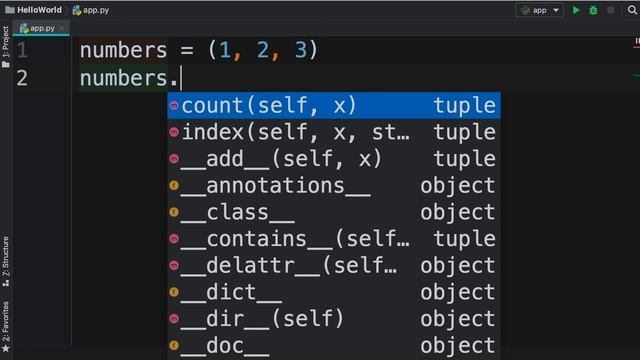Run the app with green play button
Screen dimensions: 640x360
click(576, 10)
